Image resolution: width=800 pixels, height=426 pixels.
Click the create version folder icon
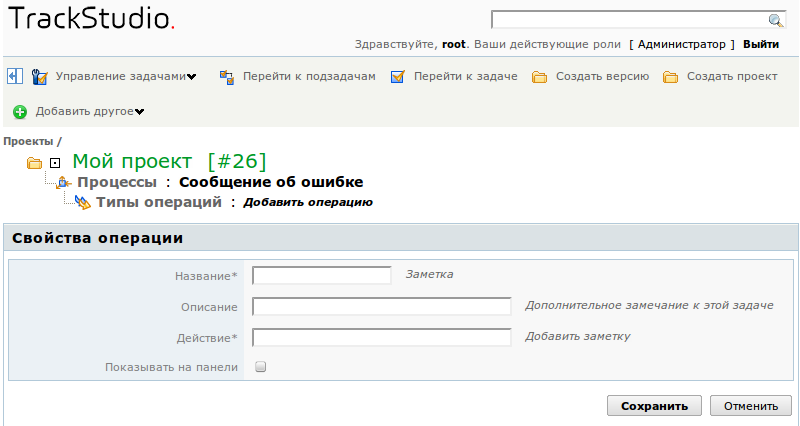[540, 77]
